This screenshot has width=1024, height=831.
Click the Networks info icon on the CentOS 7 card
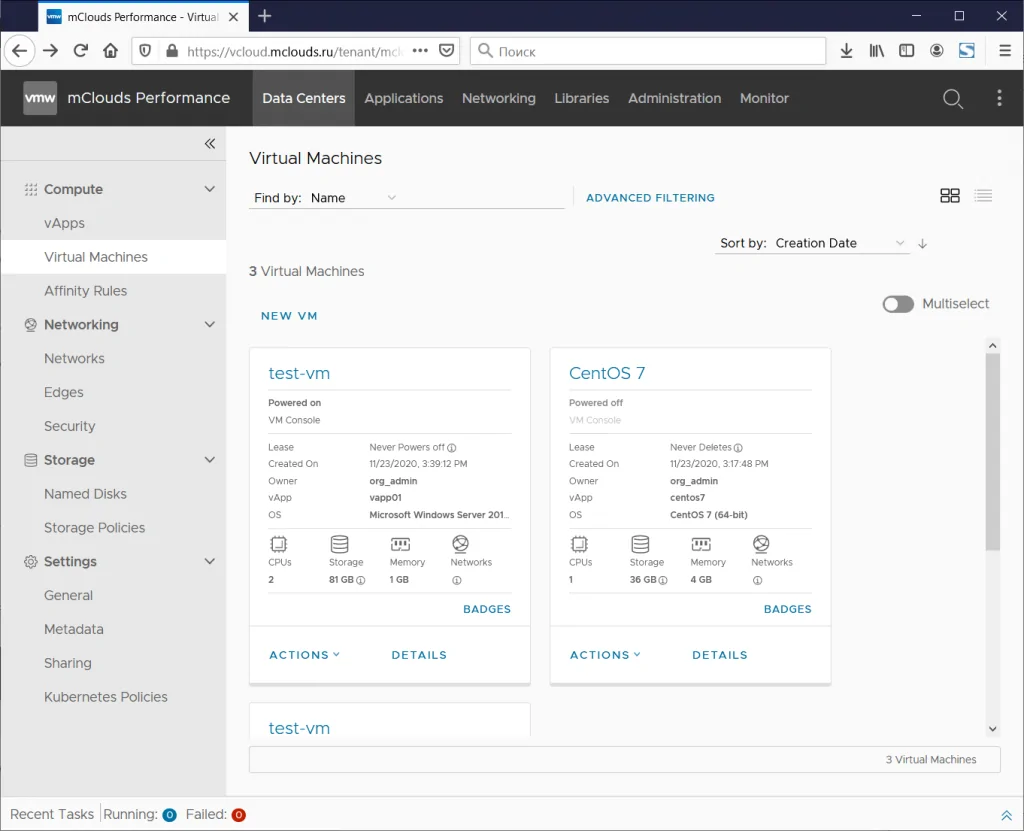click(x=758, y=580)
